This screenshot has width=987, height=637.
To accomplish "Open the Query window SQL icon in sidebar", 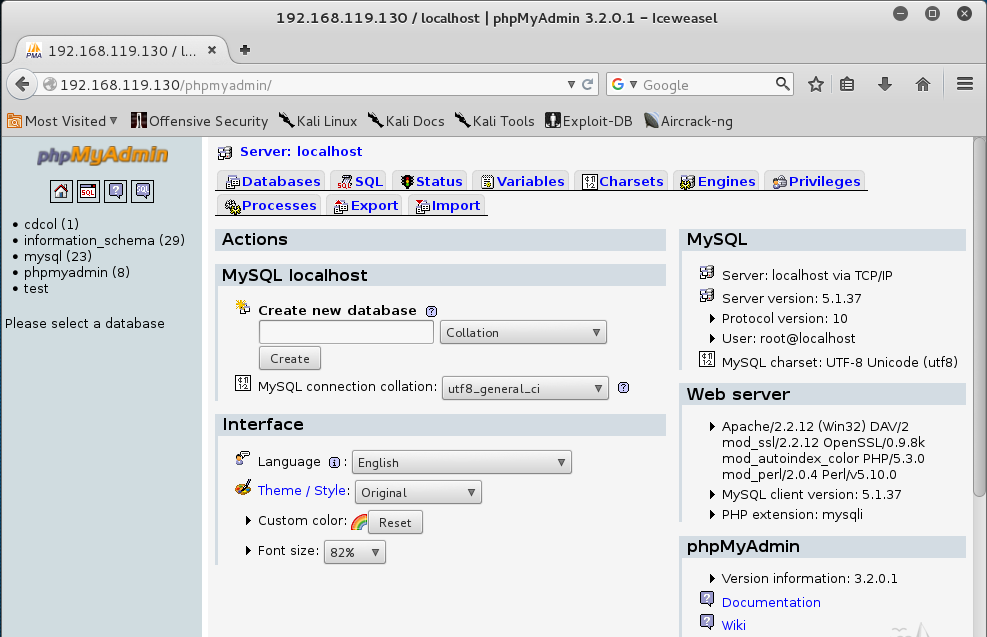I will (x=88, y=191).
